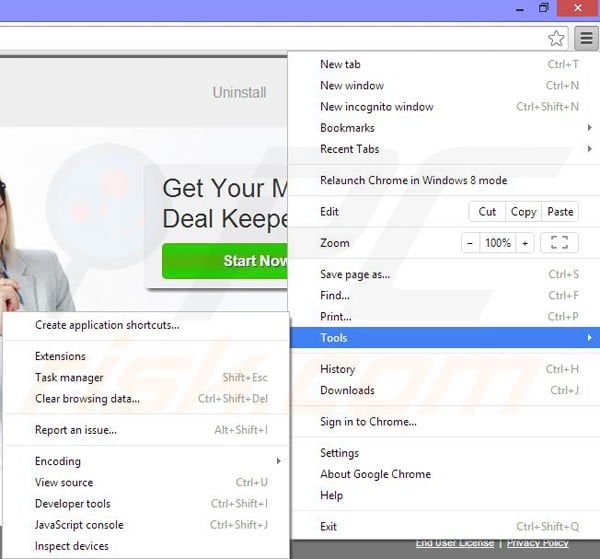Open Settings from the Chrome menu

coord(444,453)
